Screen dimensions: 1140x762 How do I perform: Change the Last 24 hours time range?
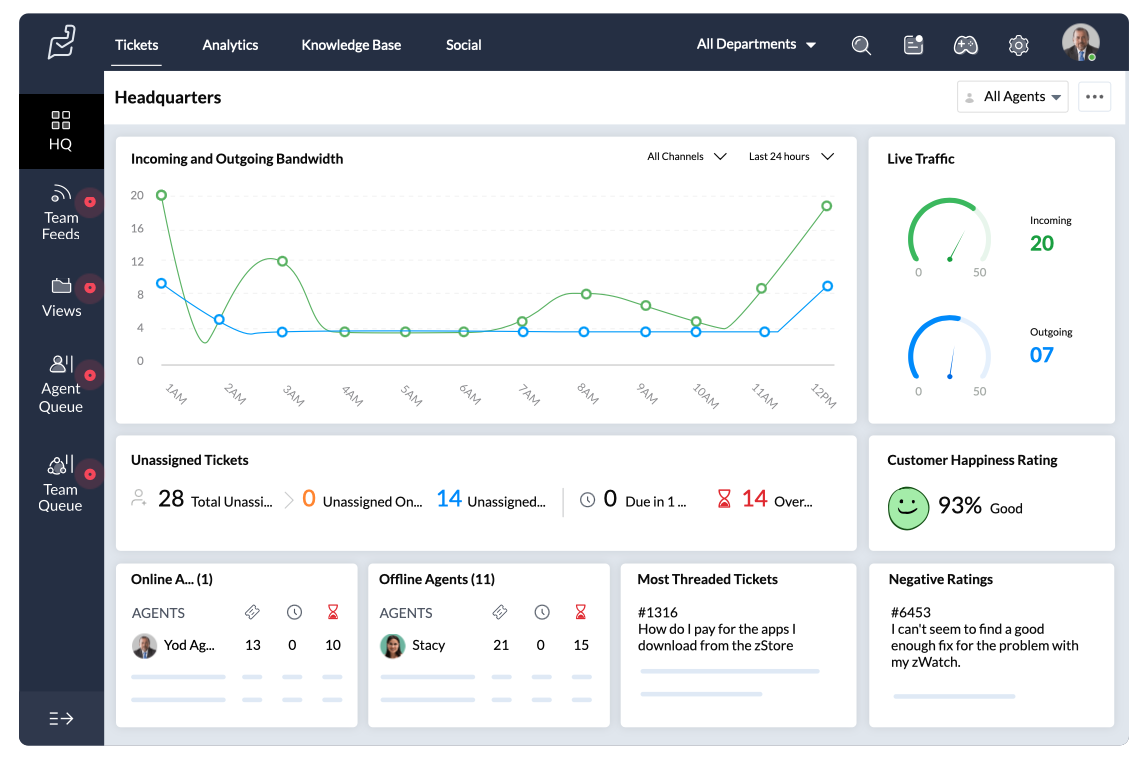(x=791, y=157)
